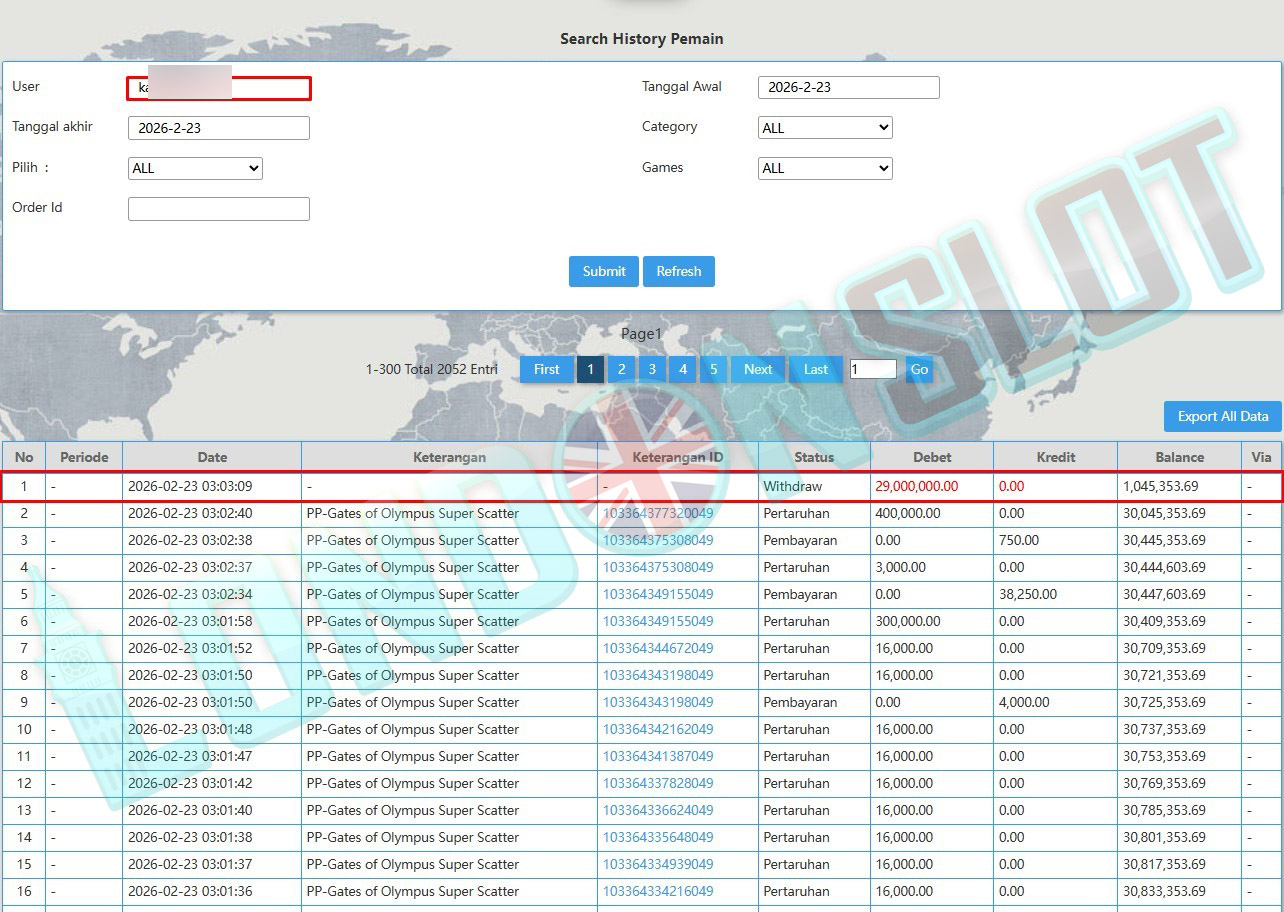
Task: Open Keterangan ID link 103364349155049 in row 6
Action: pos(658,621)
